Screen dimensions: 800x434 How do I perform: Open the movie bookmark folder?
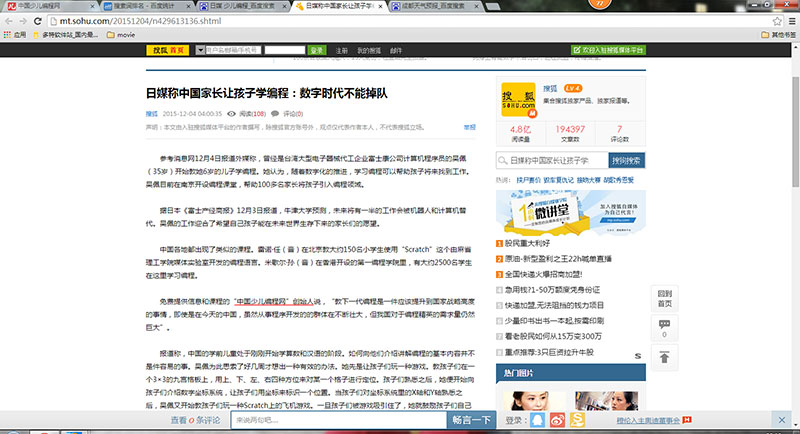[121, 35]
